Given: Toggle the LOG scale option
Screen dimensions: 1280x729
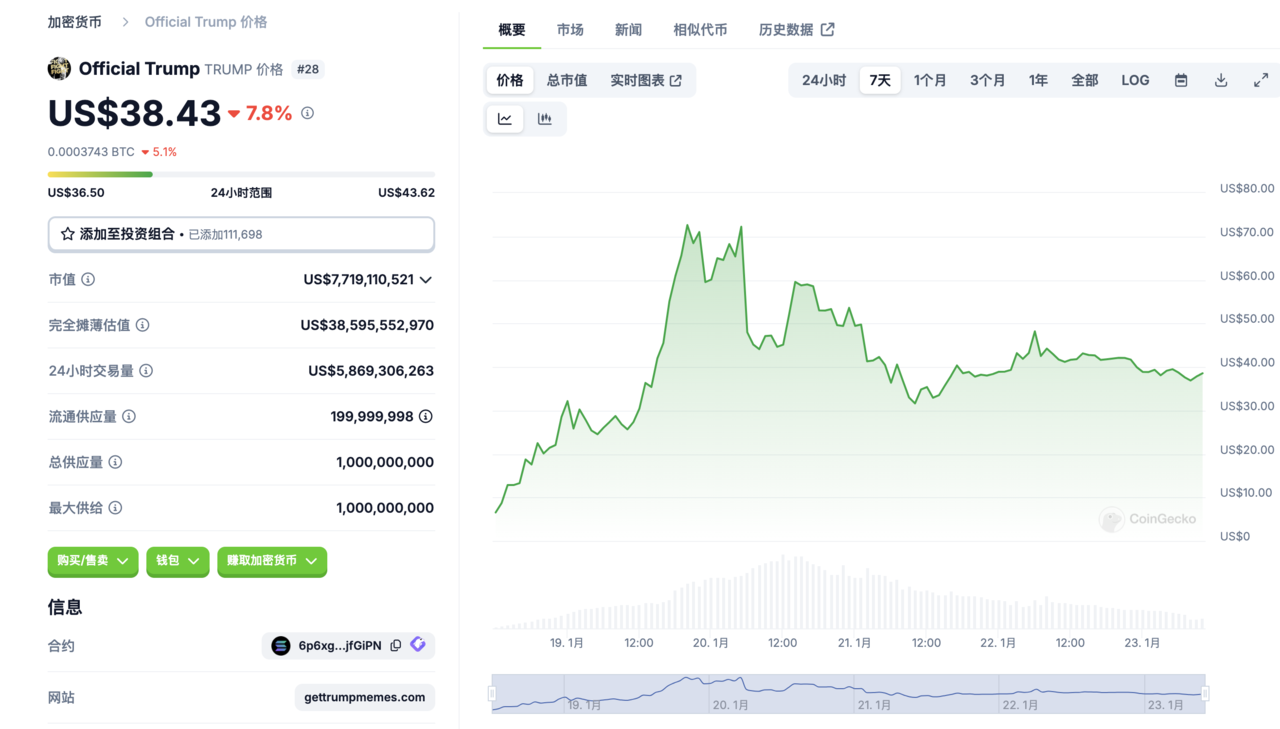Looking at the screenshot, I should [1135, 80].
